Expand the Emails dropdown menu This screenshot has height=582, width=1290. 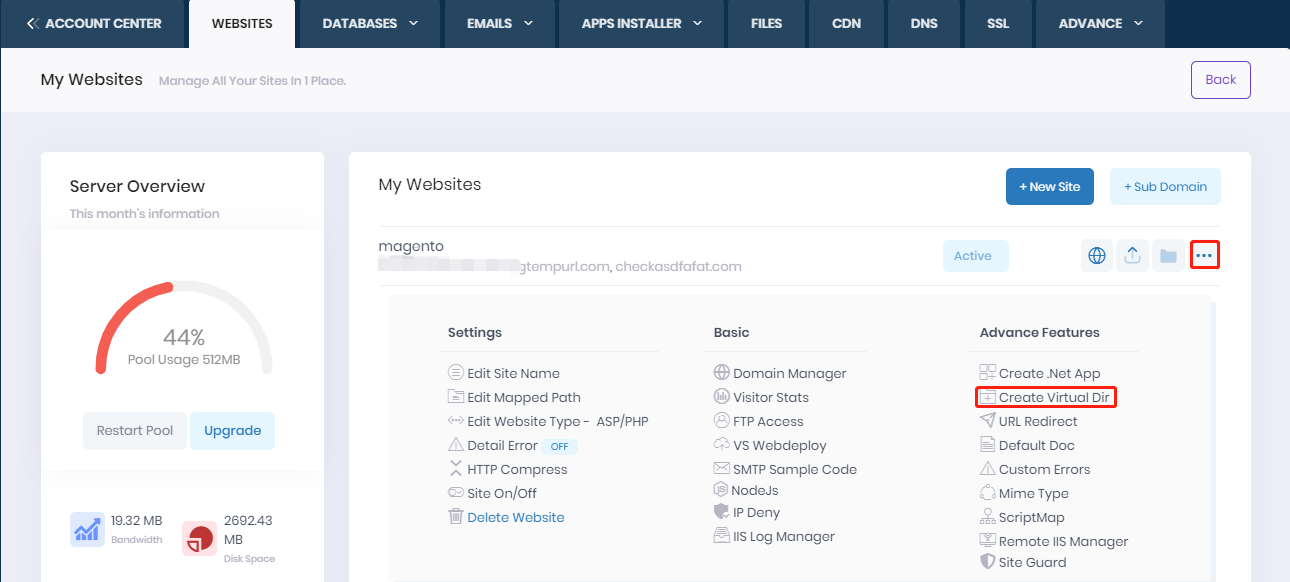click(500, 23)
